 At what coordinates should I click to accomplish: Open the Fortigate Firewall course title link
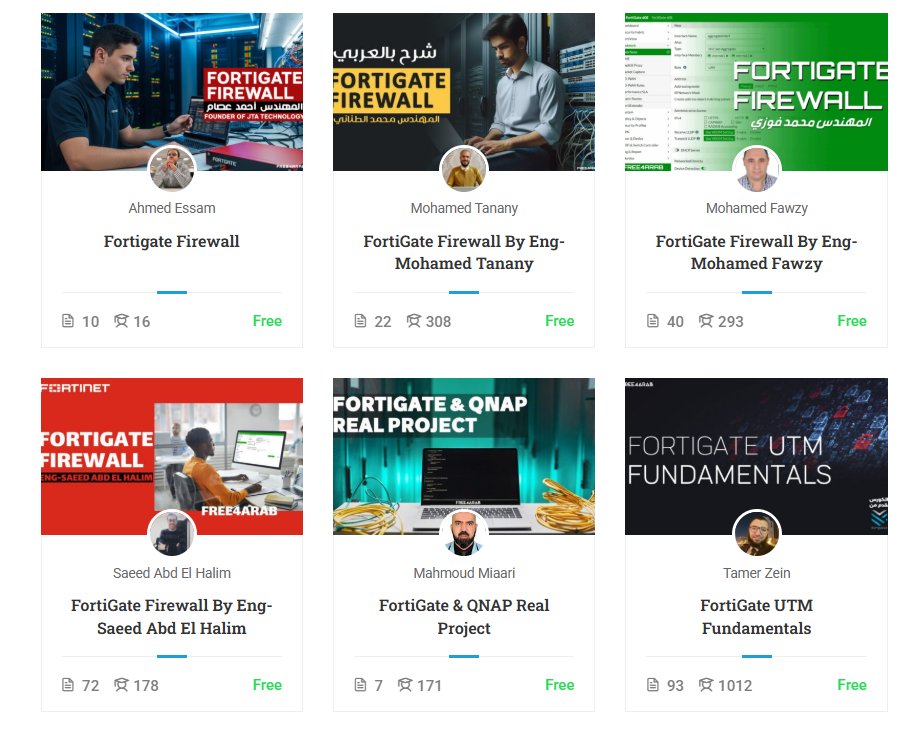[x=172, y=241]
